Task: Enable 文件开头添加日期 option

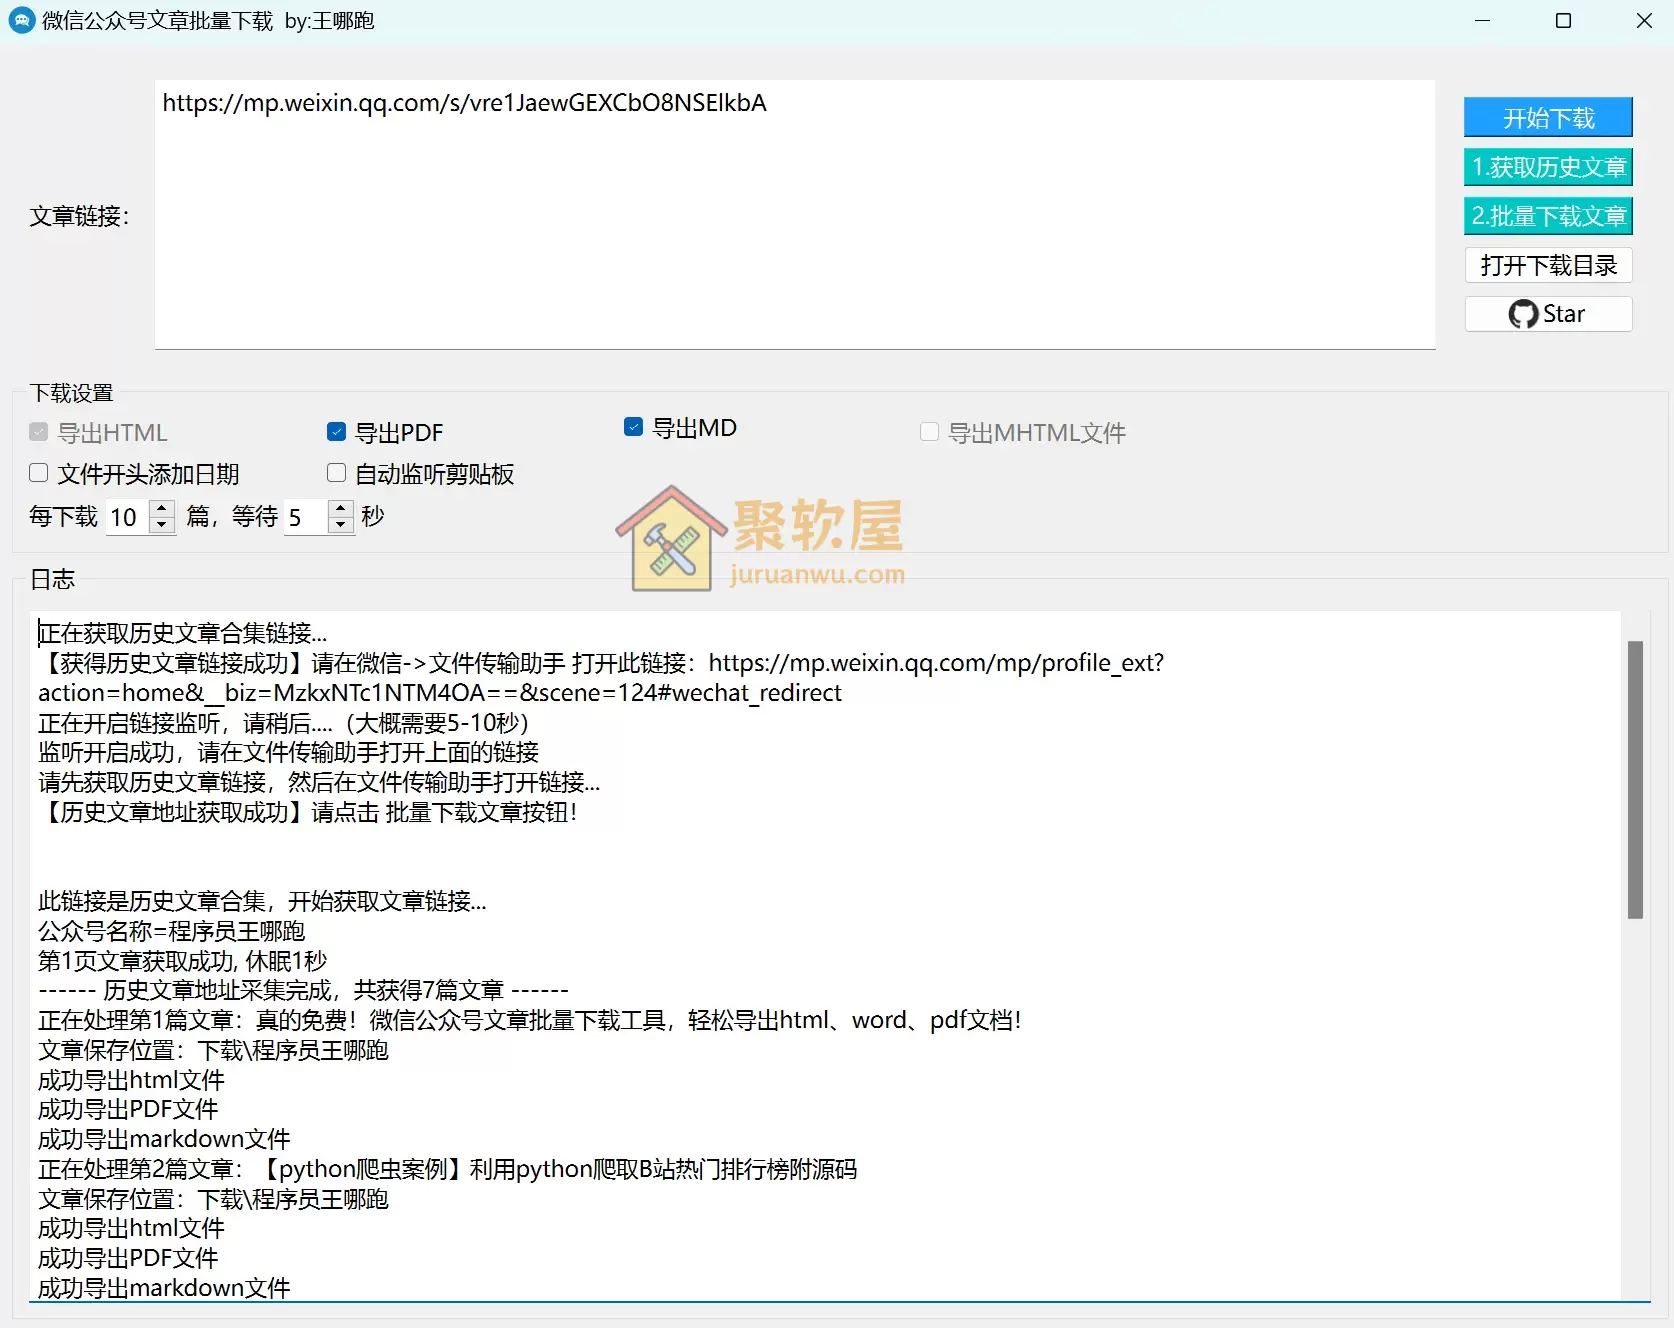Action: click(39, 473)
